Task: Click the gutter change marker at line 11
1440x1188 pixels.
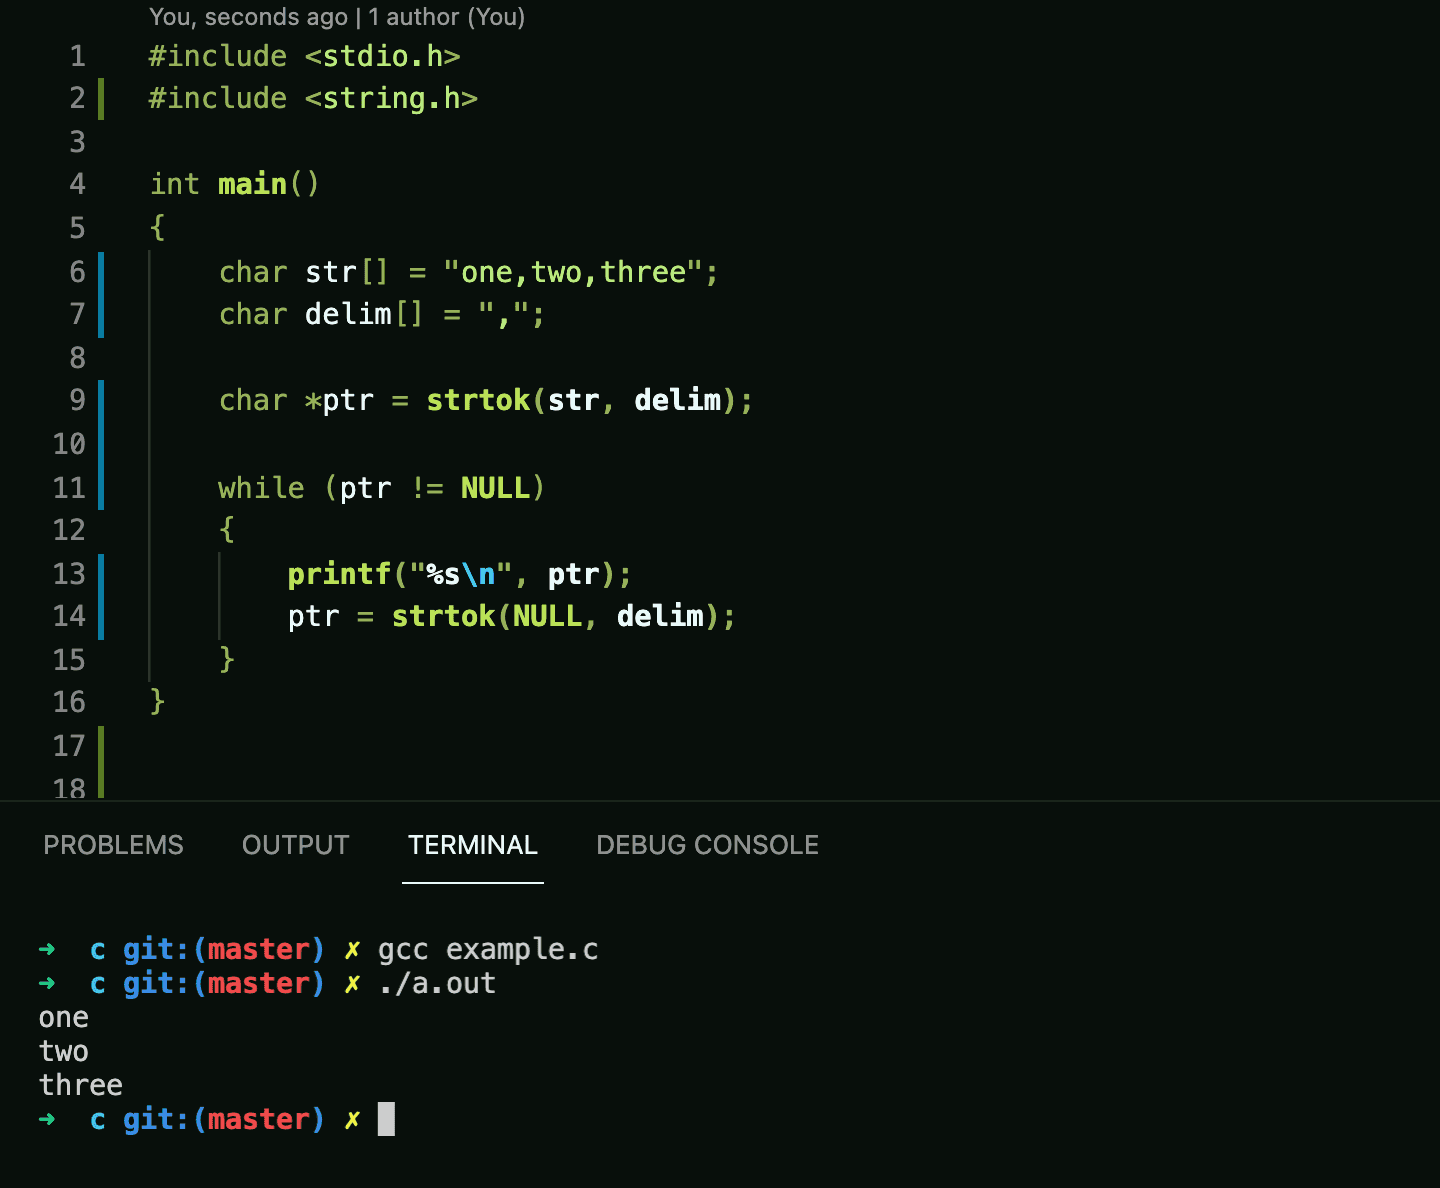Action: (101, 488)
